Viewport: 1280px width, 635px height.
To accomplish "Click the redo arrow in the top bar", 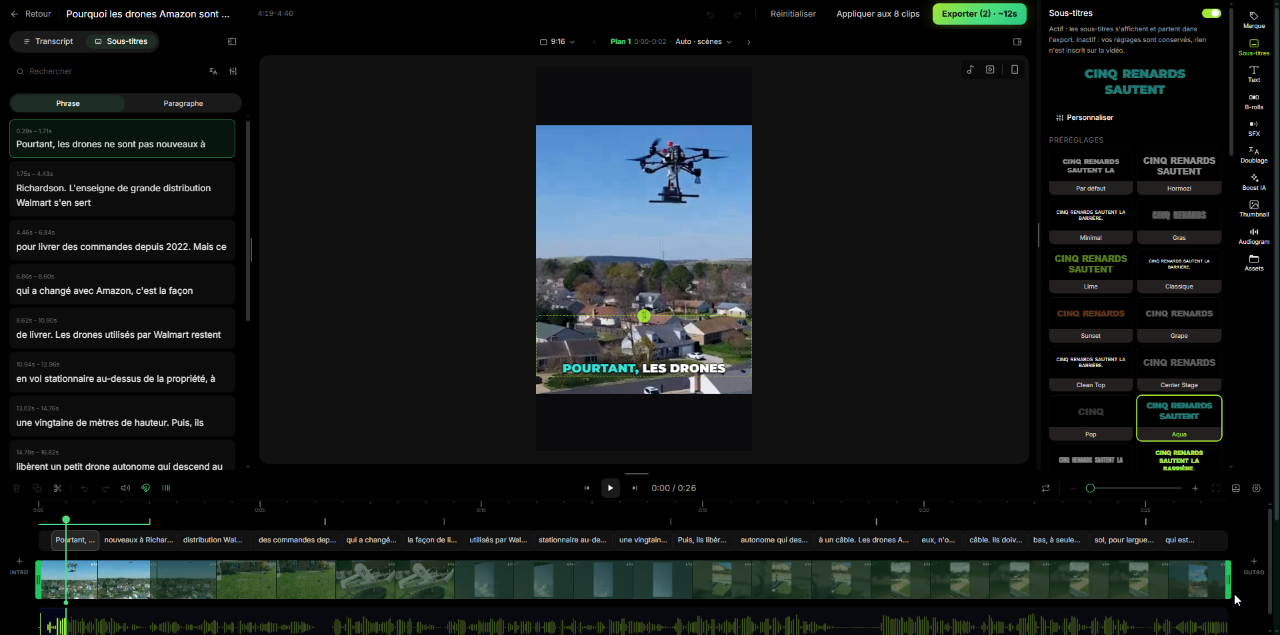I will (x=737, y=14).
